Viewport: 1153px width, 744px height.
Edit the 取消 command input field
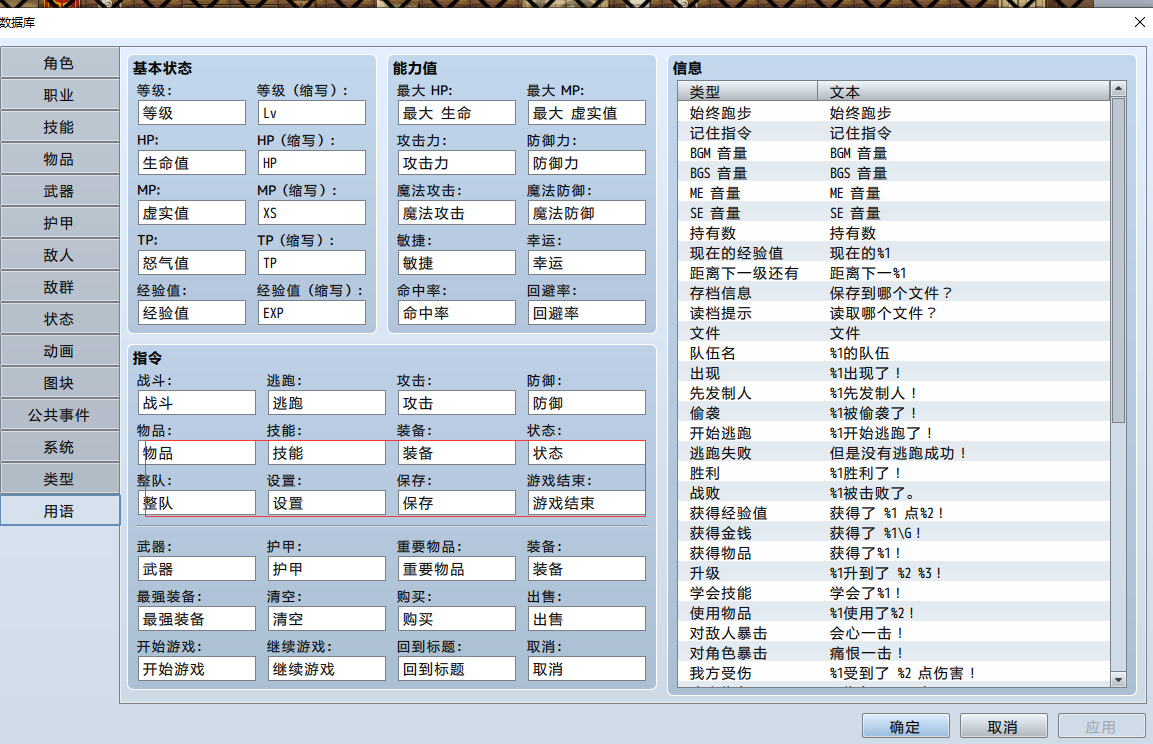pos(587,669)
